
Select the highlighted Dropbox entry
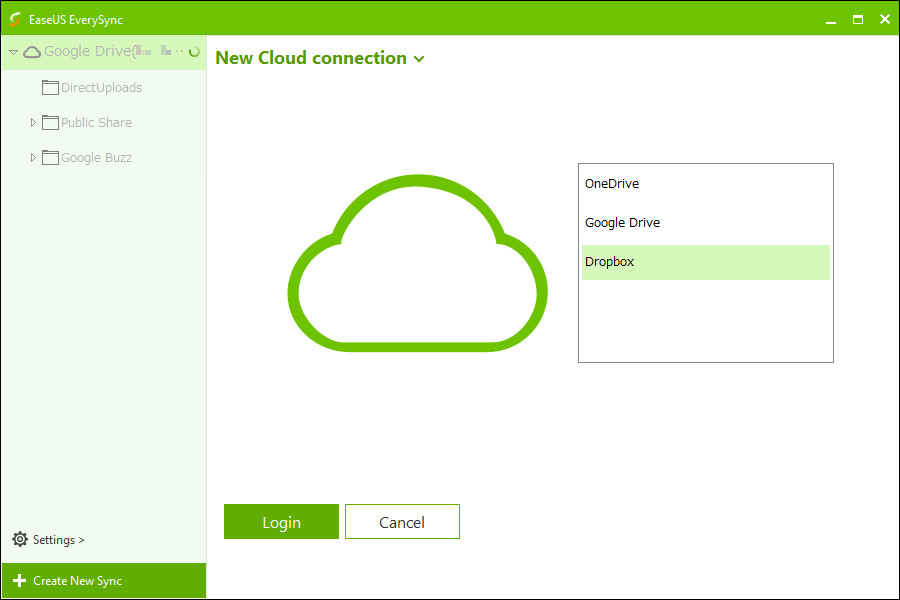pos(609,262)
